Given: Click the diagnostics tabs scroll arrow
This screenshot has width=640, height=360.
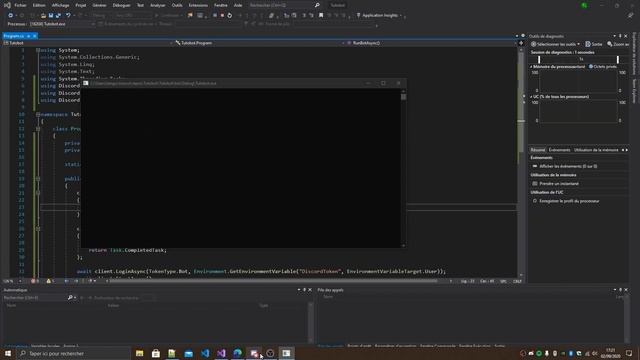Looking at the screenshot, I should coord(627,150).
